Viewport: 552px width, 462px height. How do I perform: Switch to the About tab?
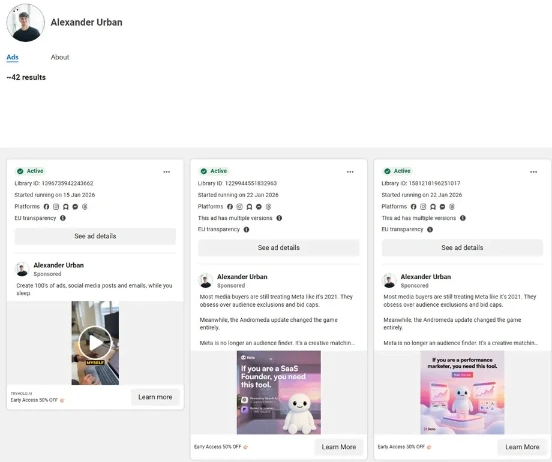(x=60, y=57)
